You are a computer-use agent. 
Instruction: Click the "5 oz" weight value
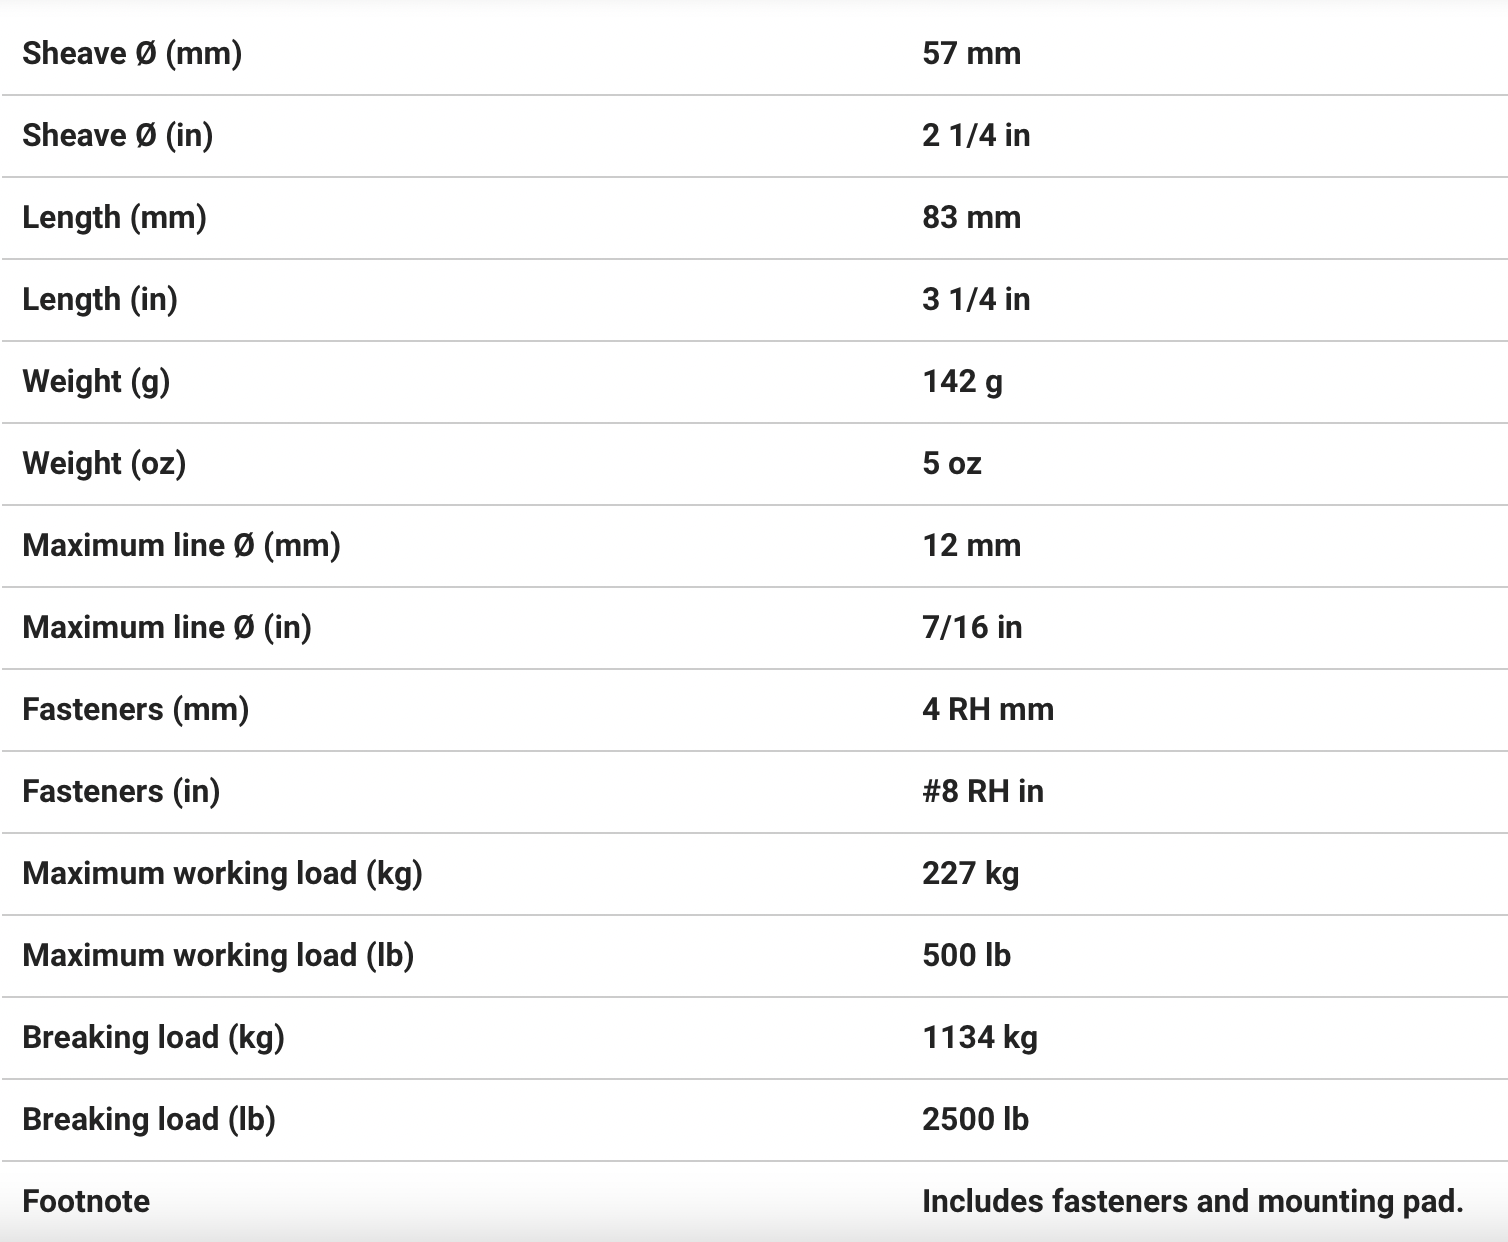click(x=952, y=463)
